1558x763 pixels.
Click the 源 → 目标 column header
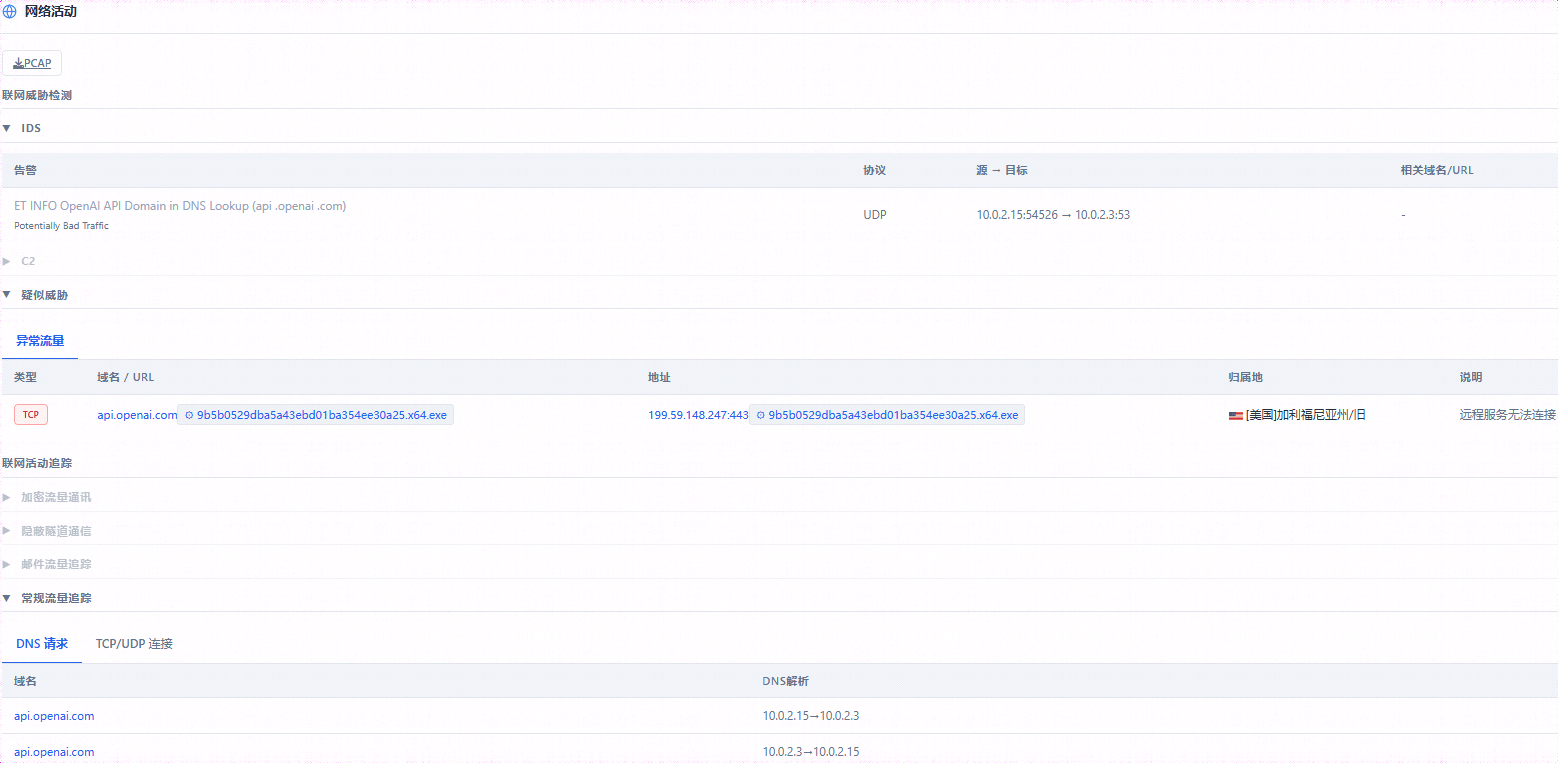coord(1002,170)
